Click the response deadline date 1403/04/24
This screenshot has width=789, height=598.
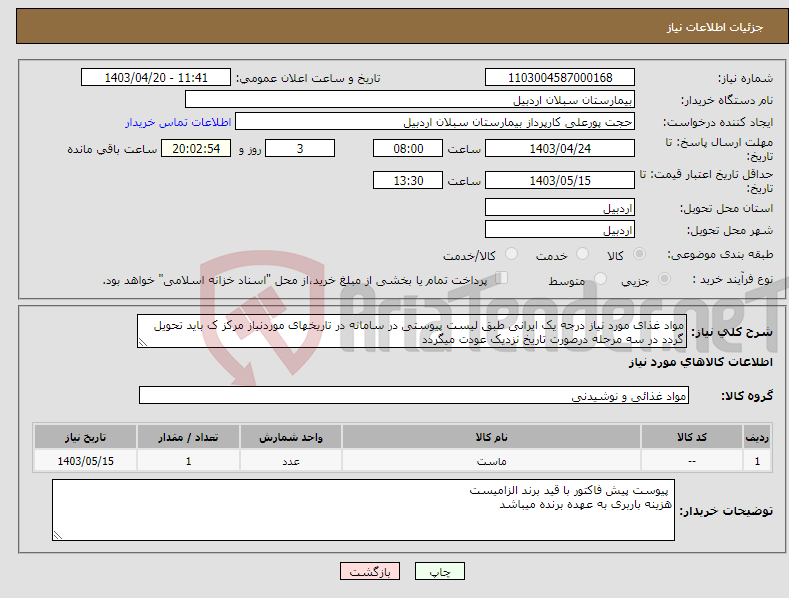click(560, 148)
